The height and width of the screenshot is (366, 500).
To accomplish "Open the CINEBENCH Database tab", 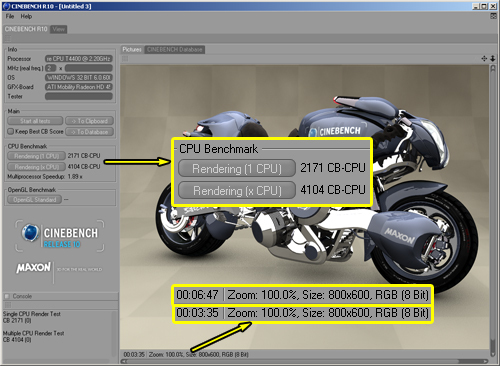I will click(x=175, y=50).
